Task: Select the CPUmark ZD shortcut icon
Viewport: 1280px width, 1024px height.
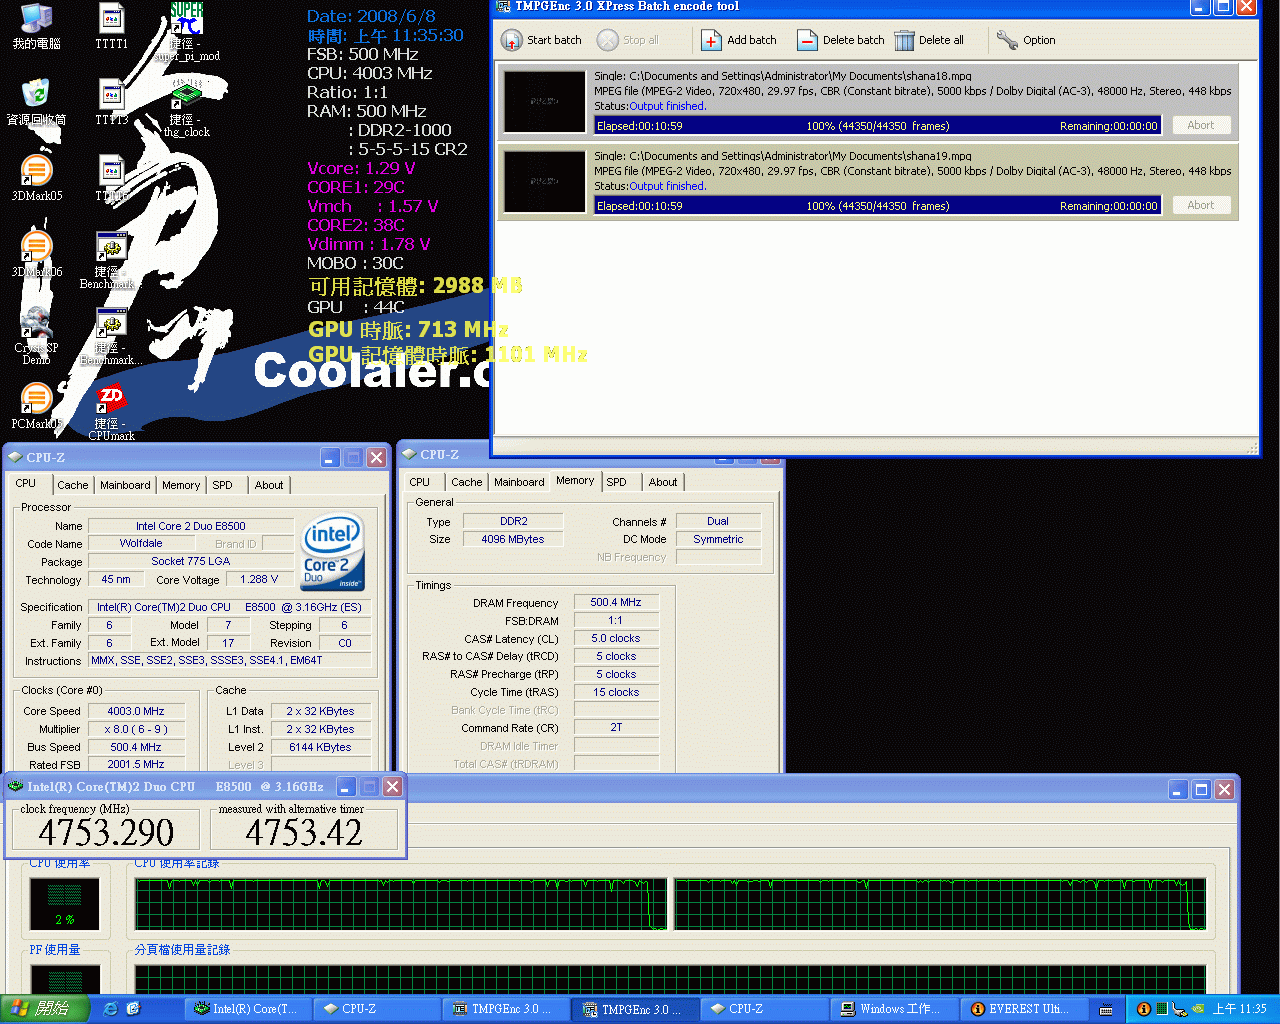Action: [111, 398]
